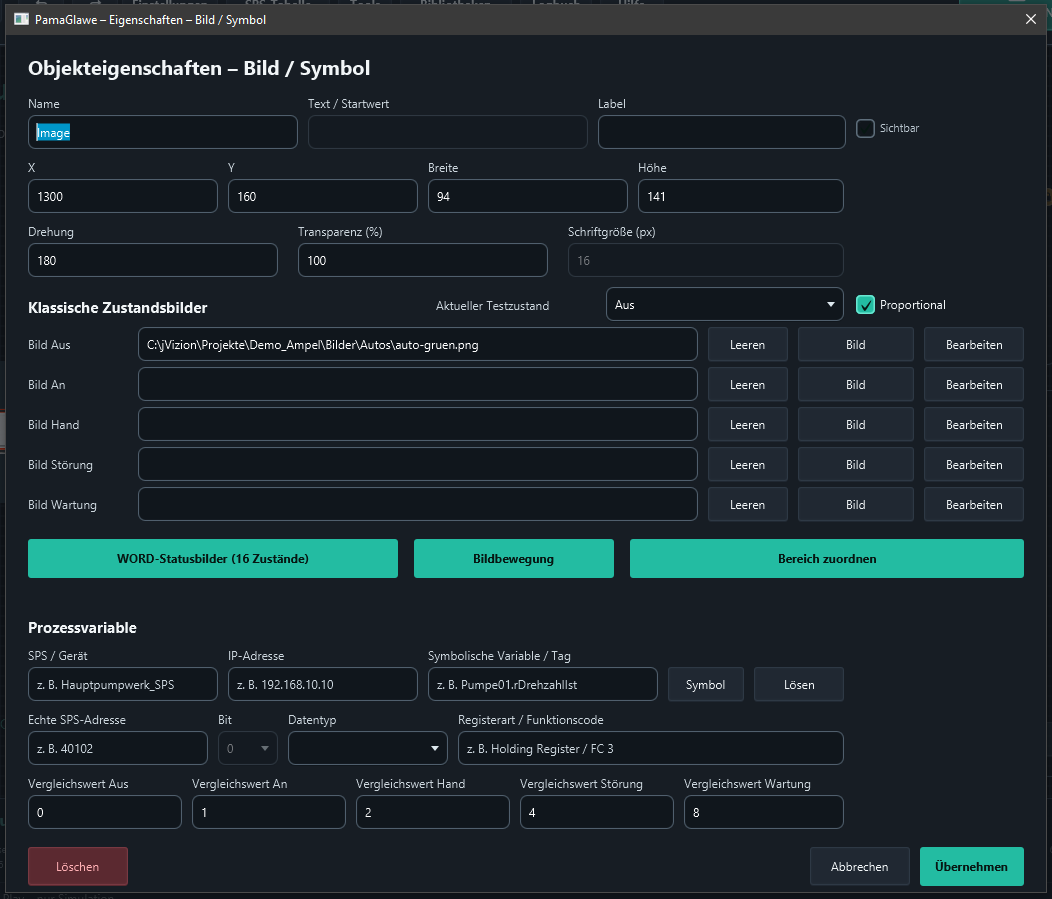
Task: Click Bild button in Bild Hand row
Action: 855,425
